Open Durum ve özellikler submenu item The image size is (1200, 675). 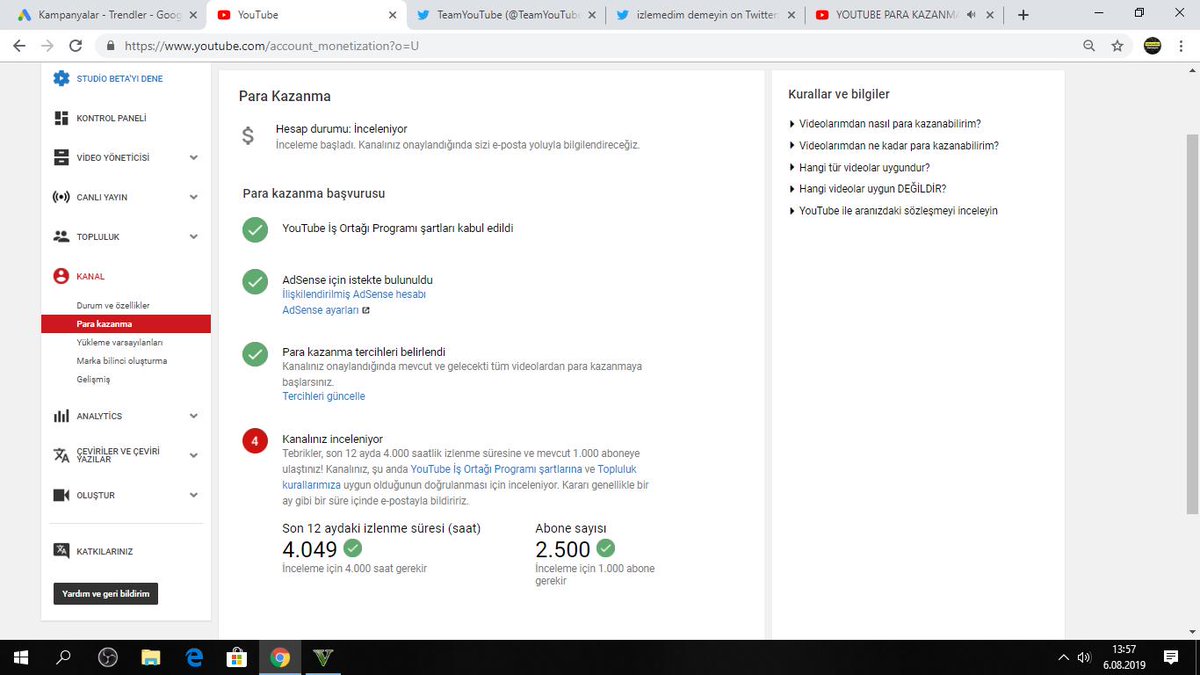pyautogui.click(x=113, y=305)
